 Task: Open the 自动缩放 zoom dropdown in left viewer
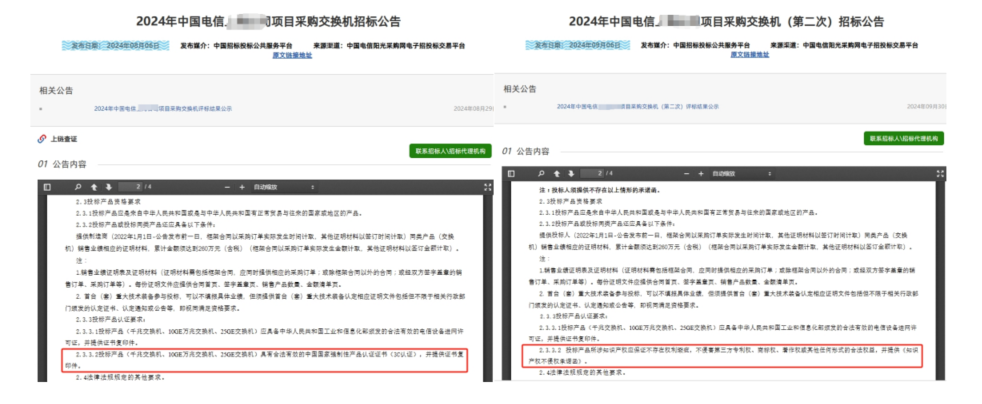click(284, 187)
